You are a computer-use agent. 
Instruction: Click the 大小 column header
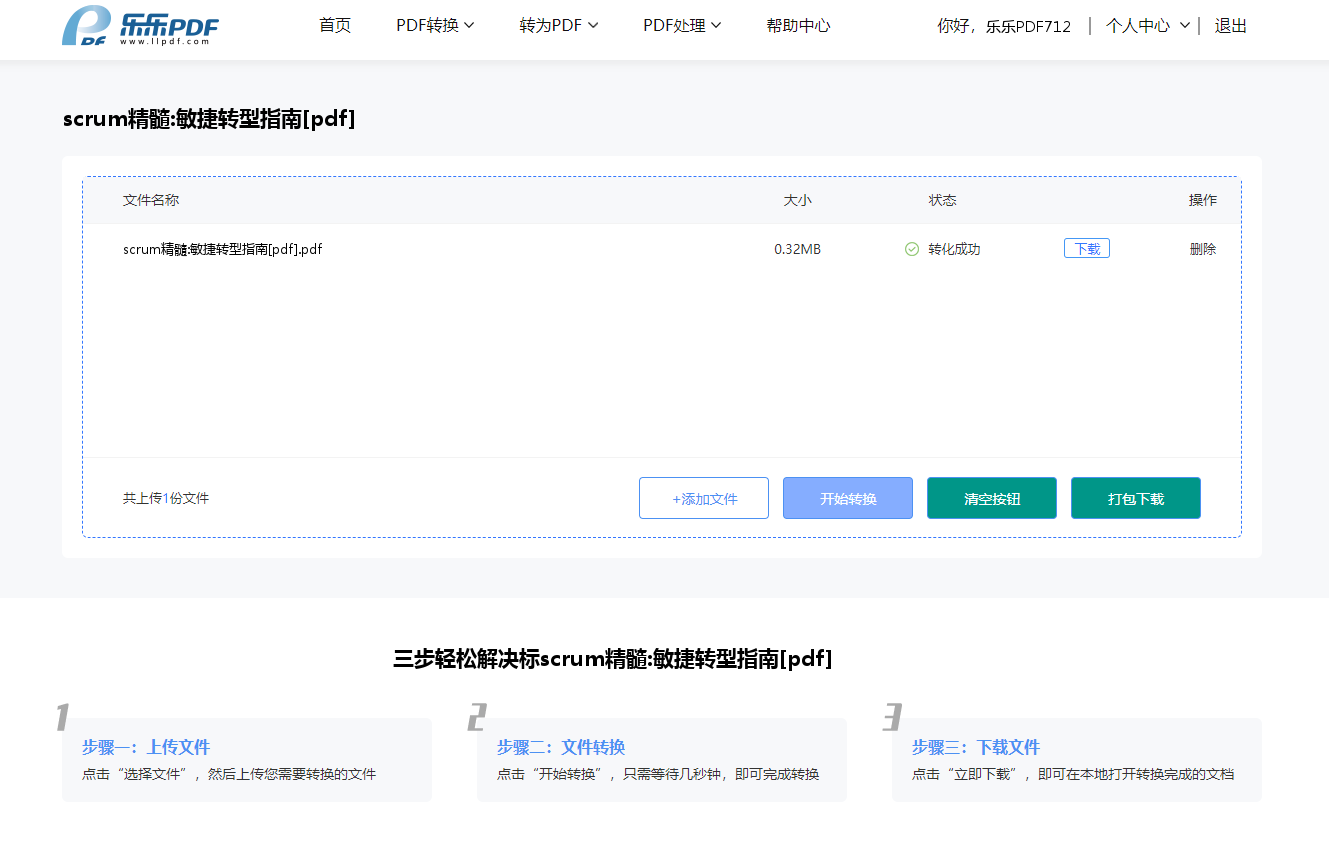pyautogui.click(x=797, y=200)
